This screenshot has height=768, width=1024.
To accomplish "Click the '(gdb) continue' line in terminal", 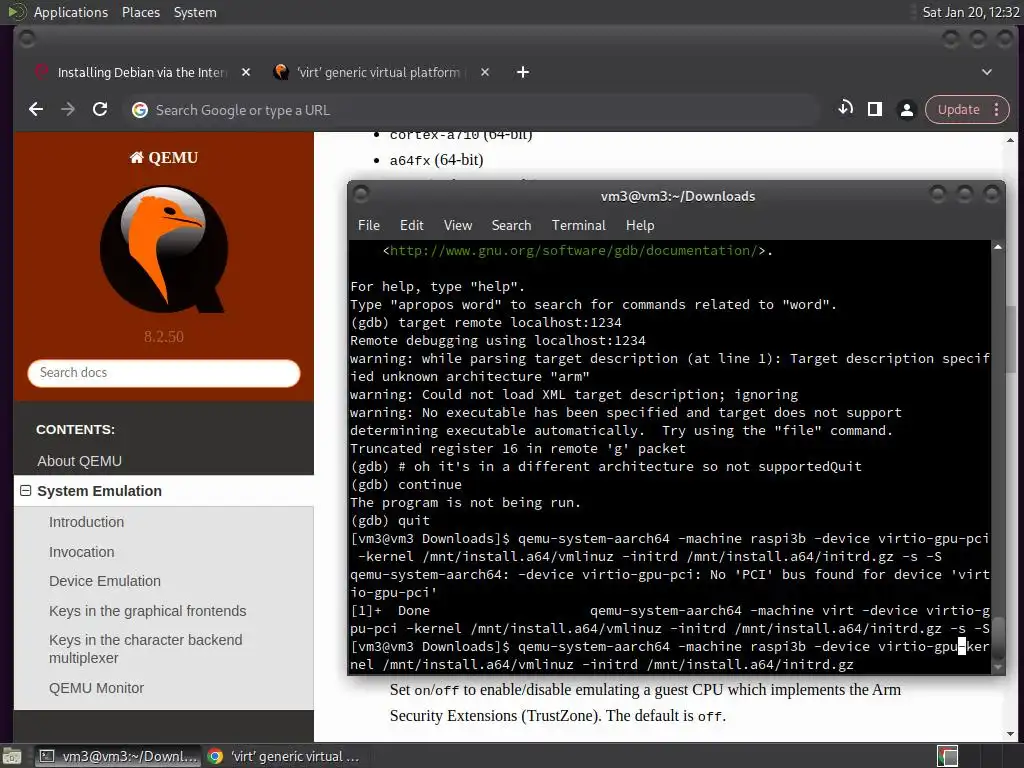I will (x=406, y=485).
